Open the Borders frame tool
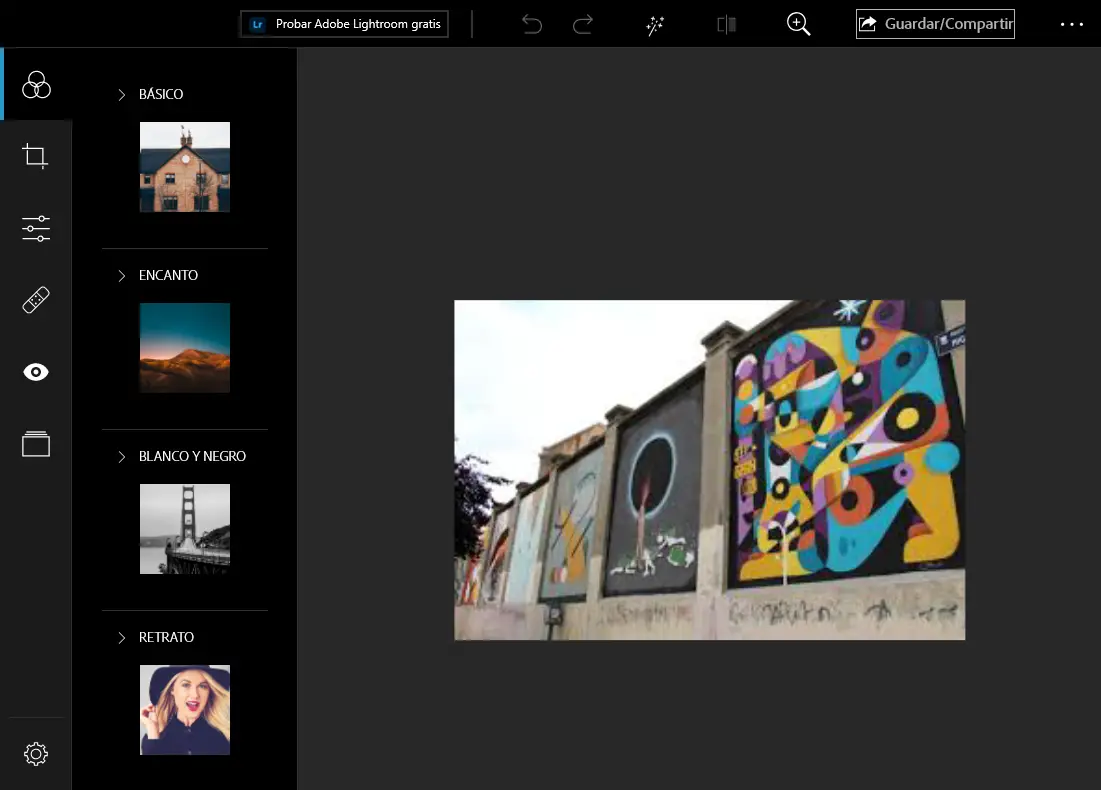 coord(36,444)
